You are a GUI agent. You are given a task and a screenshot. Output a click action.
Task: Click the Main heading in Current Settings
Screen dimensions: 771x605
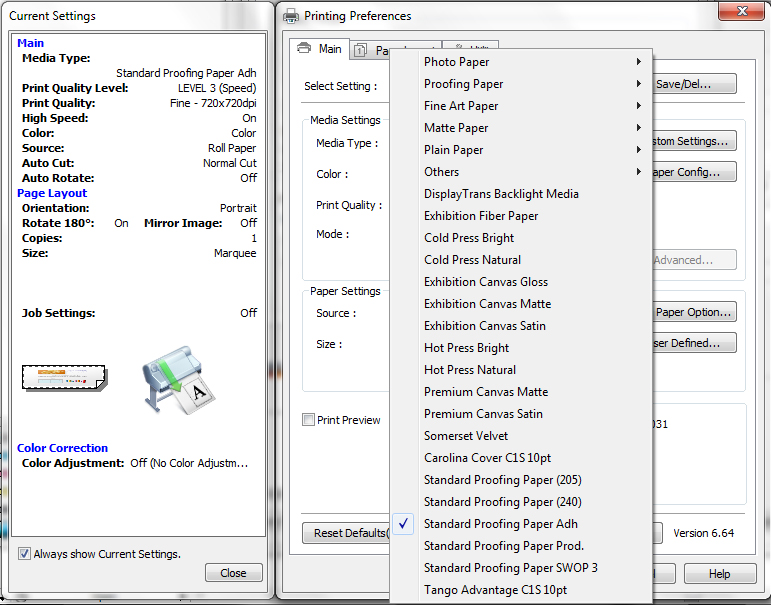[x=30, y=43]
